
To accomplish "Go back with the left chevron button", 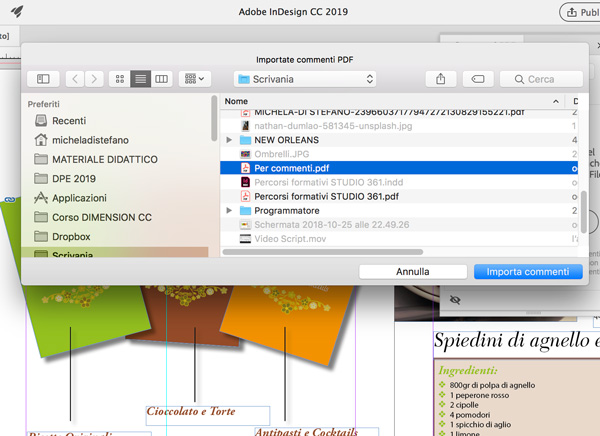I will coord(75,79).
